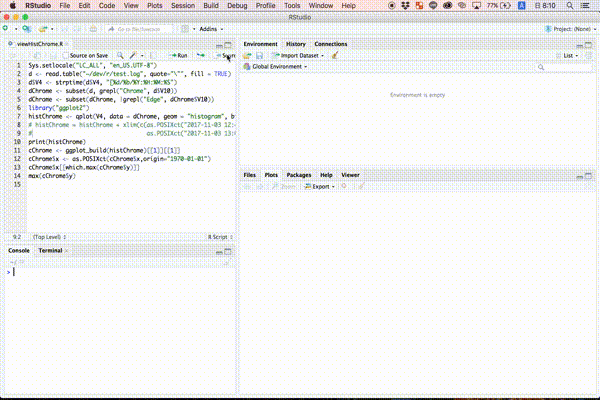Image resolution: width=600 pixels, height=400 pixels.
Task: Open the (Top Level) scope dropdown
Action: coord(49,237)
